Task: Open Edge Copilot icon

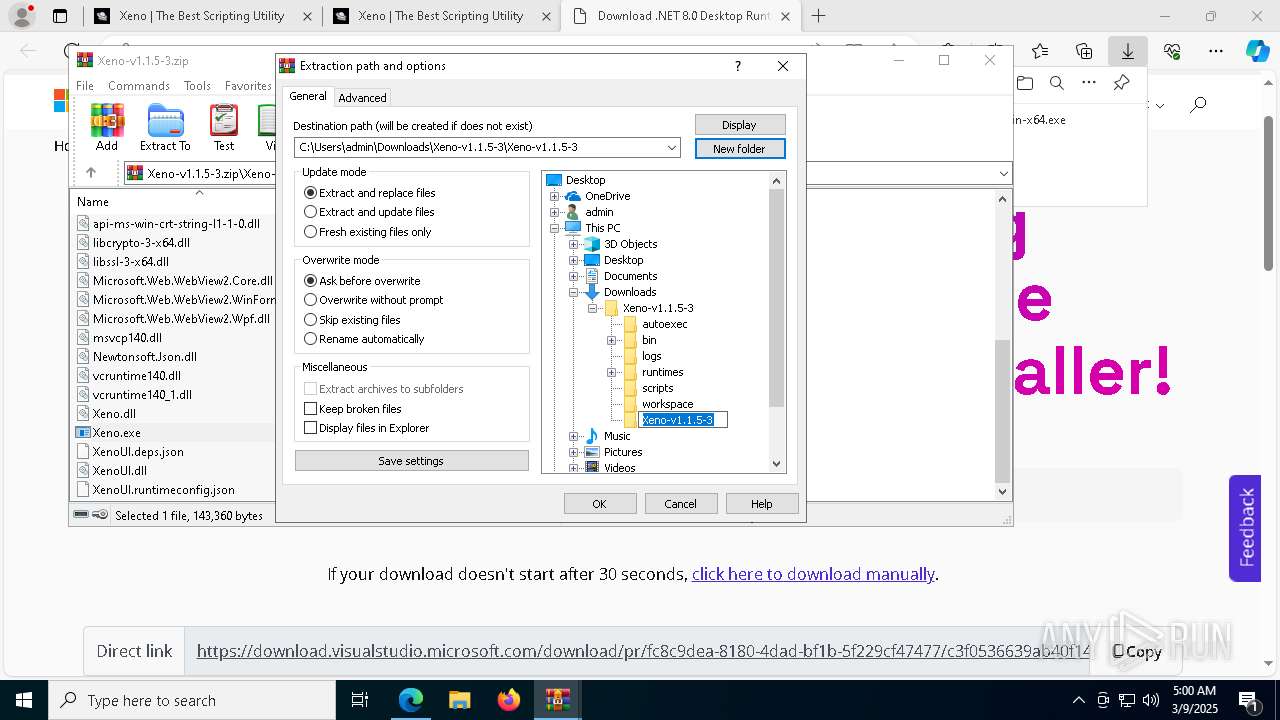Action: point(1257,51)
